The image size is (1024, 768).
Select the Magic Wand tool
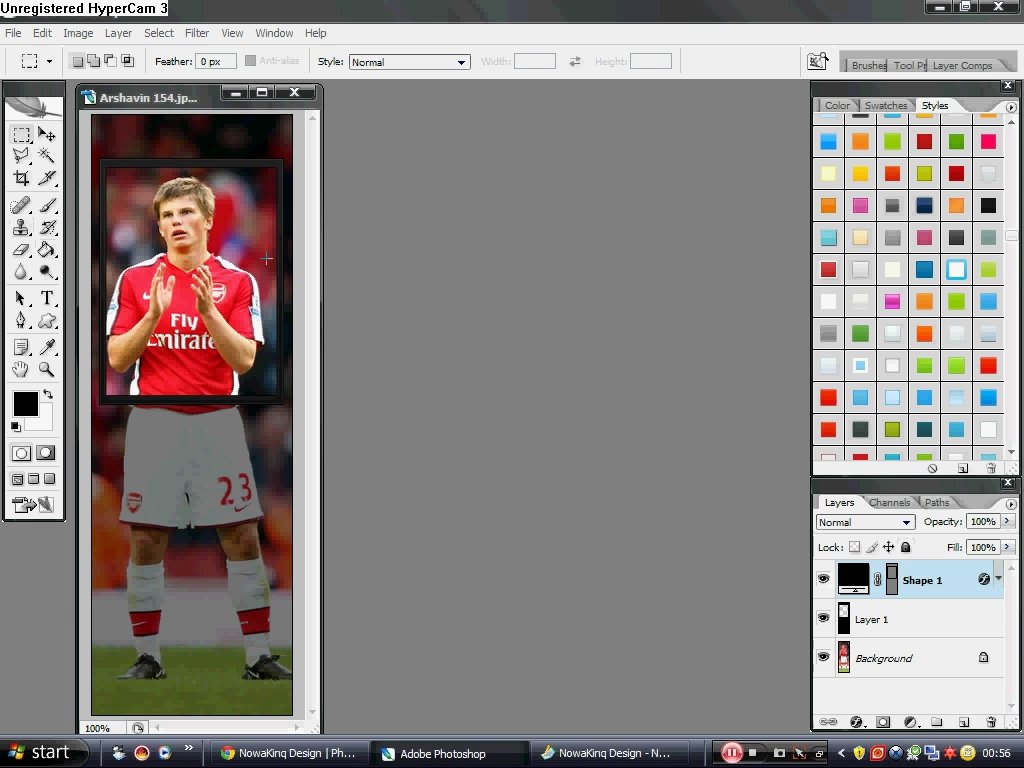point(46,155)
